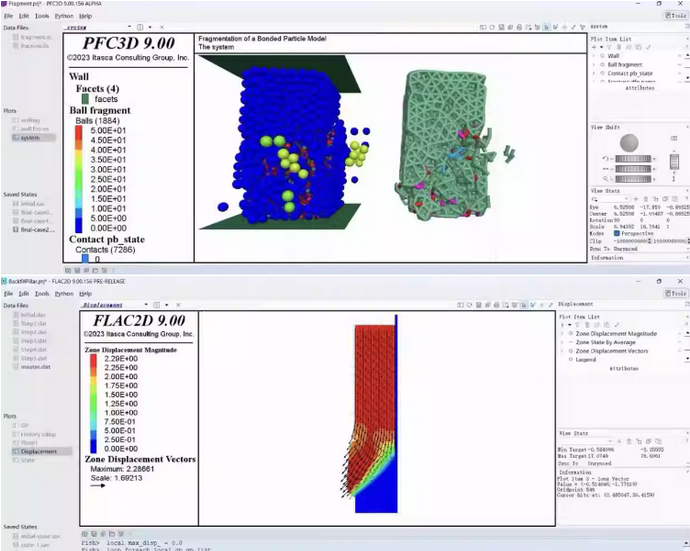Viewport: 690px width, 551px height.
Task: Click the View Shift rotation sphere
Action: pos(629,143)
